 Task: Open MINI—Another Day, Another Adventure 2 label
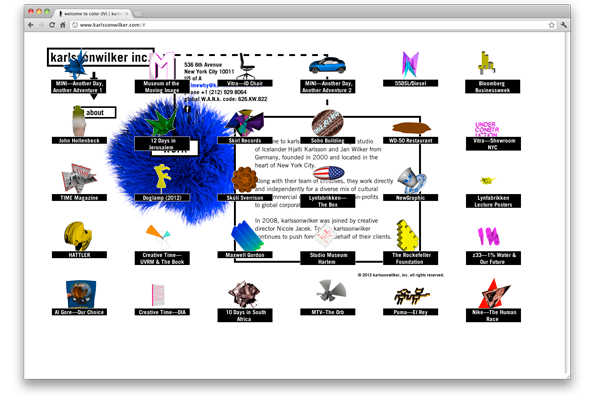(x=327, y=87)
